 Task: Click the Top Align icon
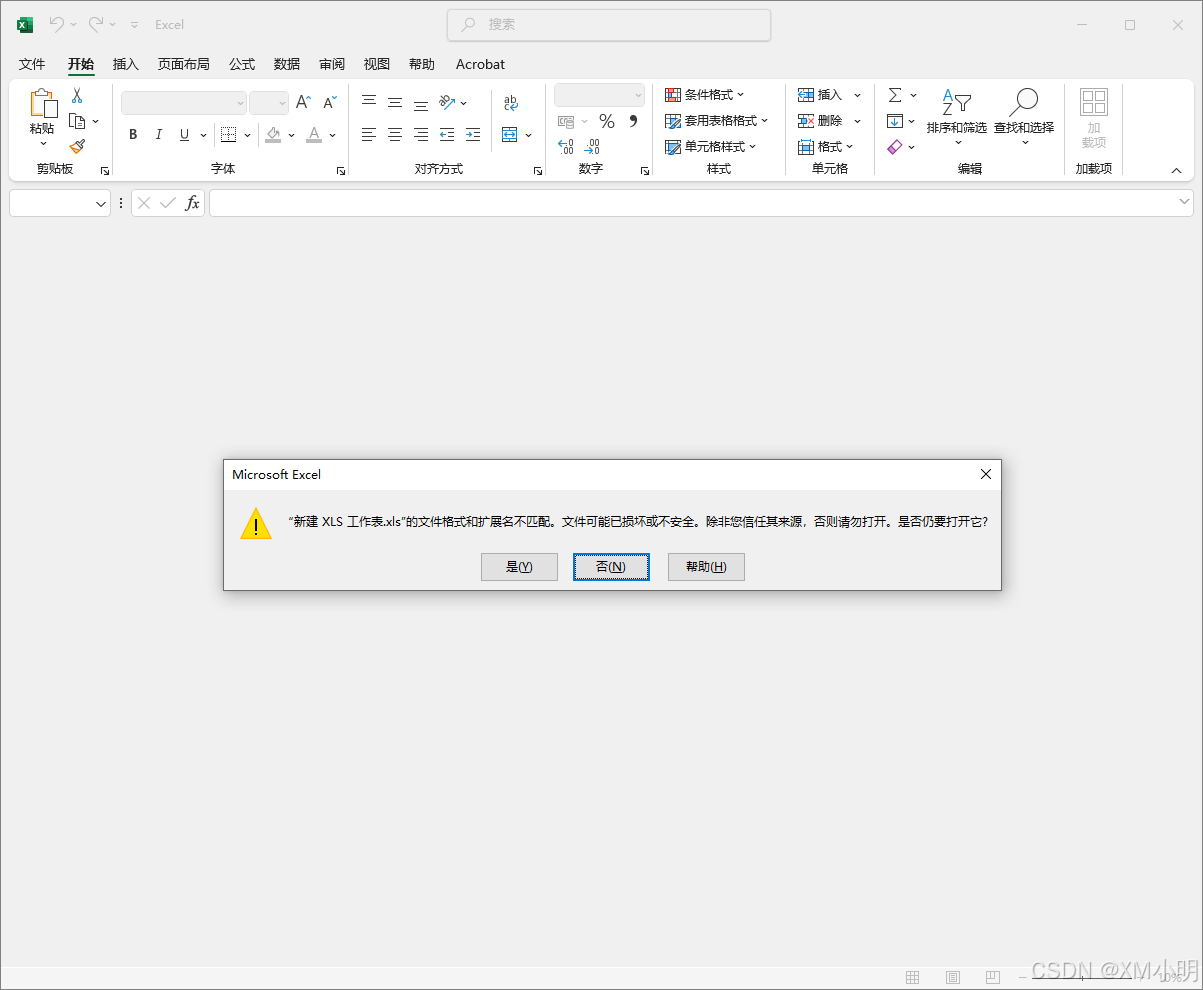(369, 102)
